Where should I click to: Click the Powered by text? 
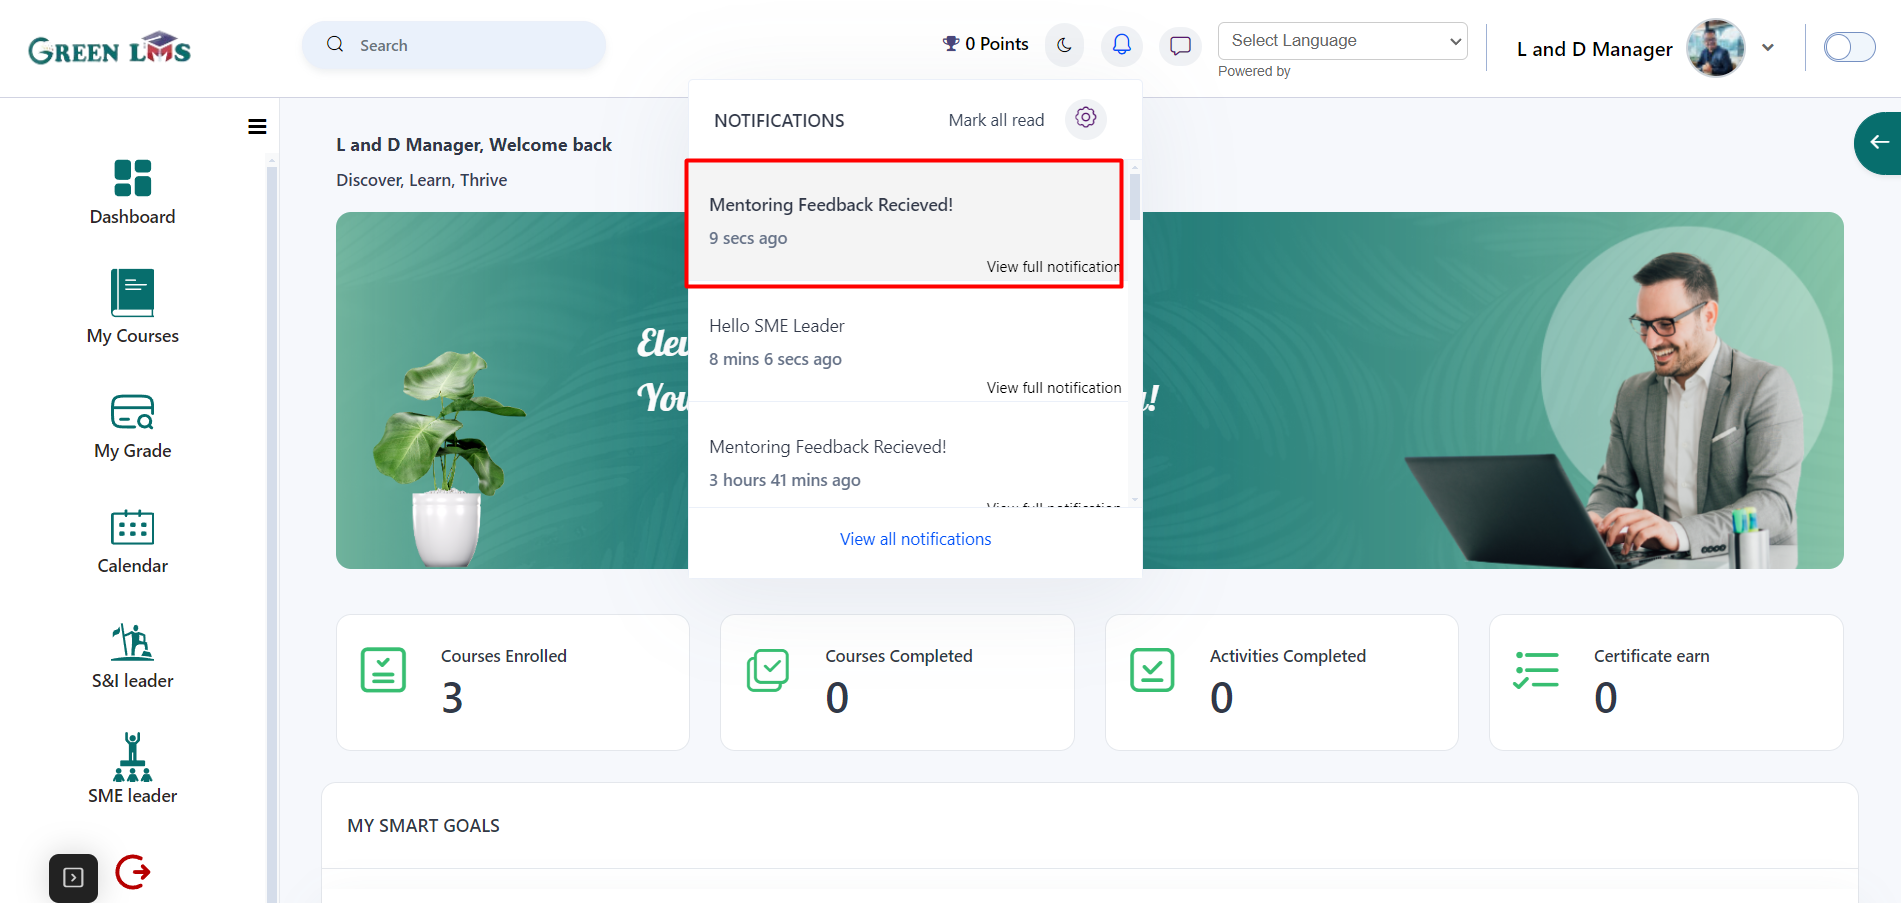[1254, 71]
